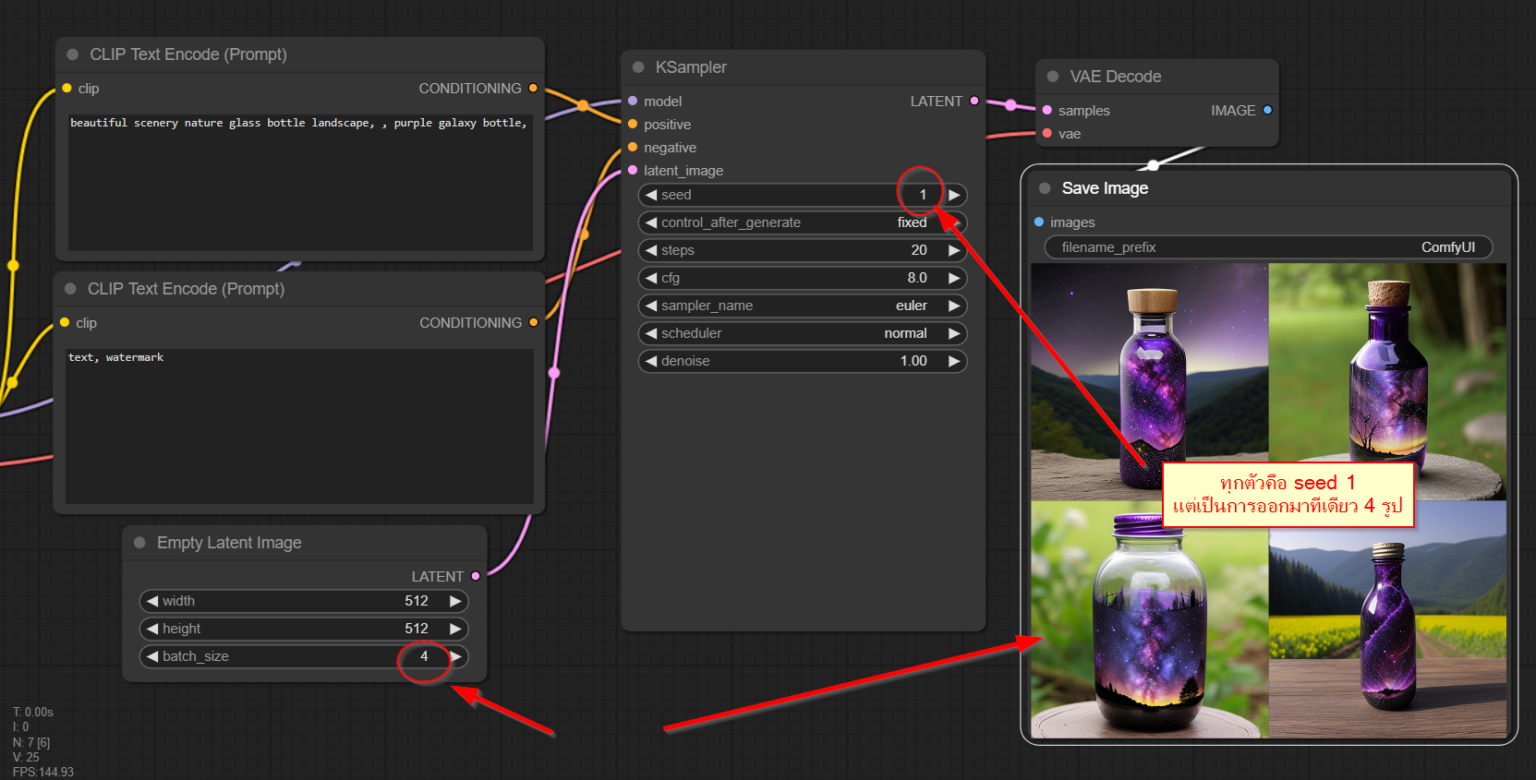Collapse the VAE Decode node dot
Screen dimensions: 1536x780
[x=1053, y=77]
